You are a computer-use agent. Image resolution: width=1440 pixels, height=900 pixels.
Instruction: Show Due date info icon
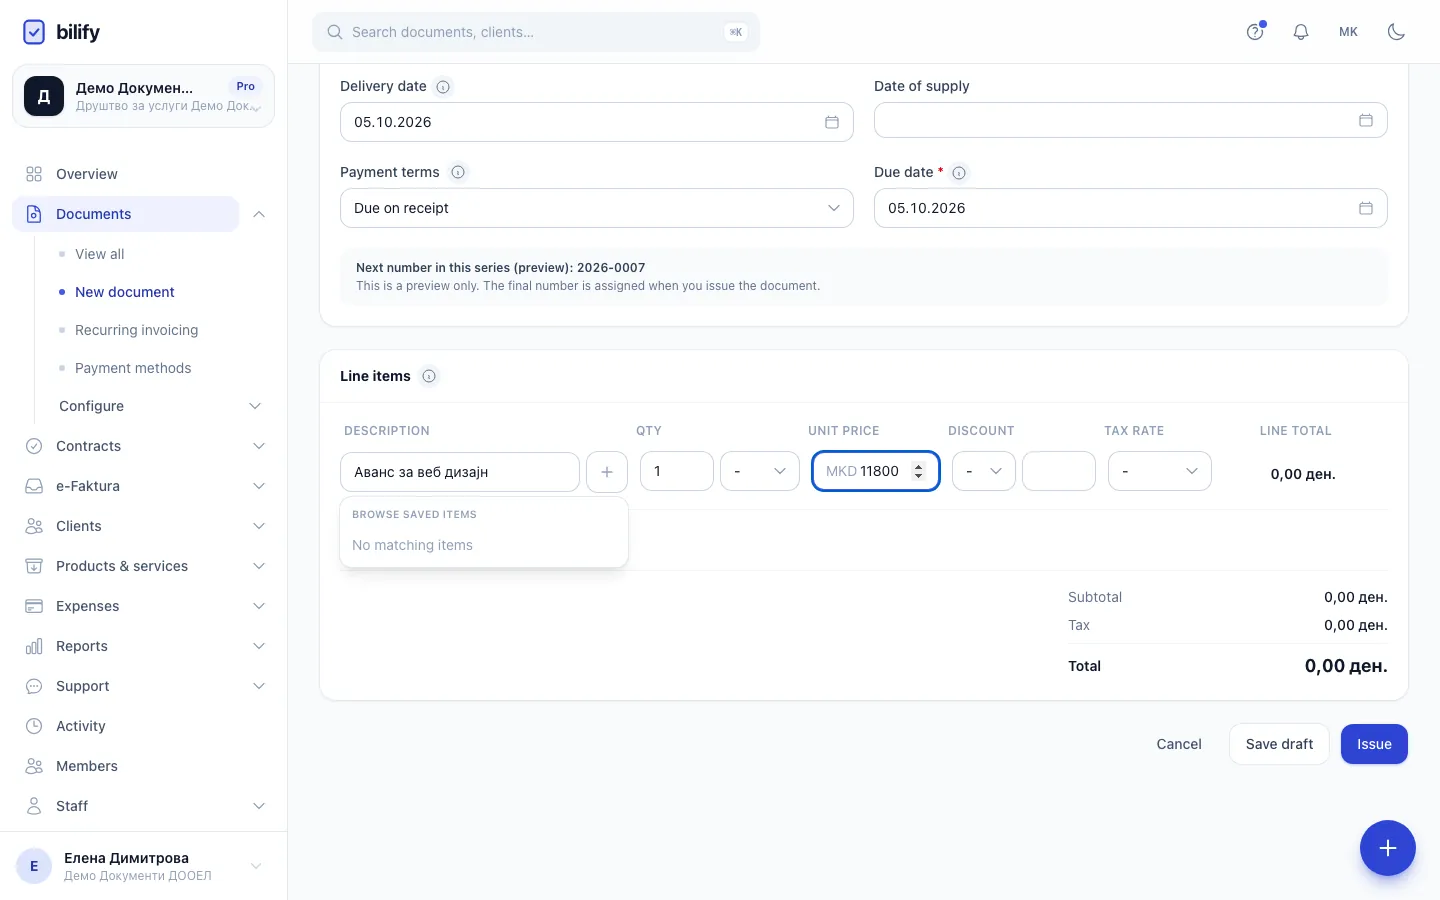click(x=959, y=173)
